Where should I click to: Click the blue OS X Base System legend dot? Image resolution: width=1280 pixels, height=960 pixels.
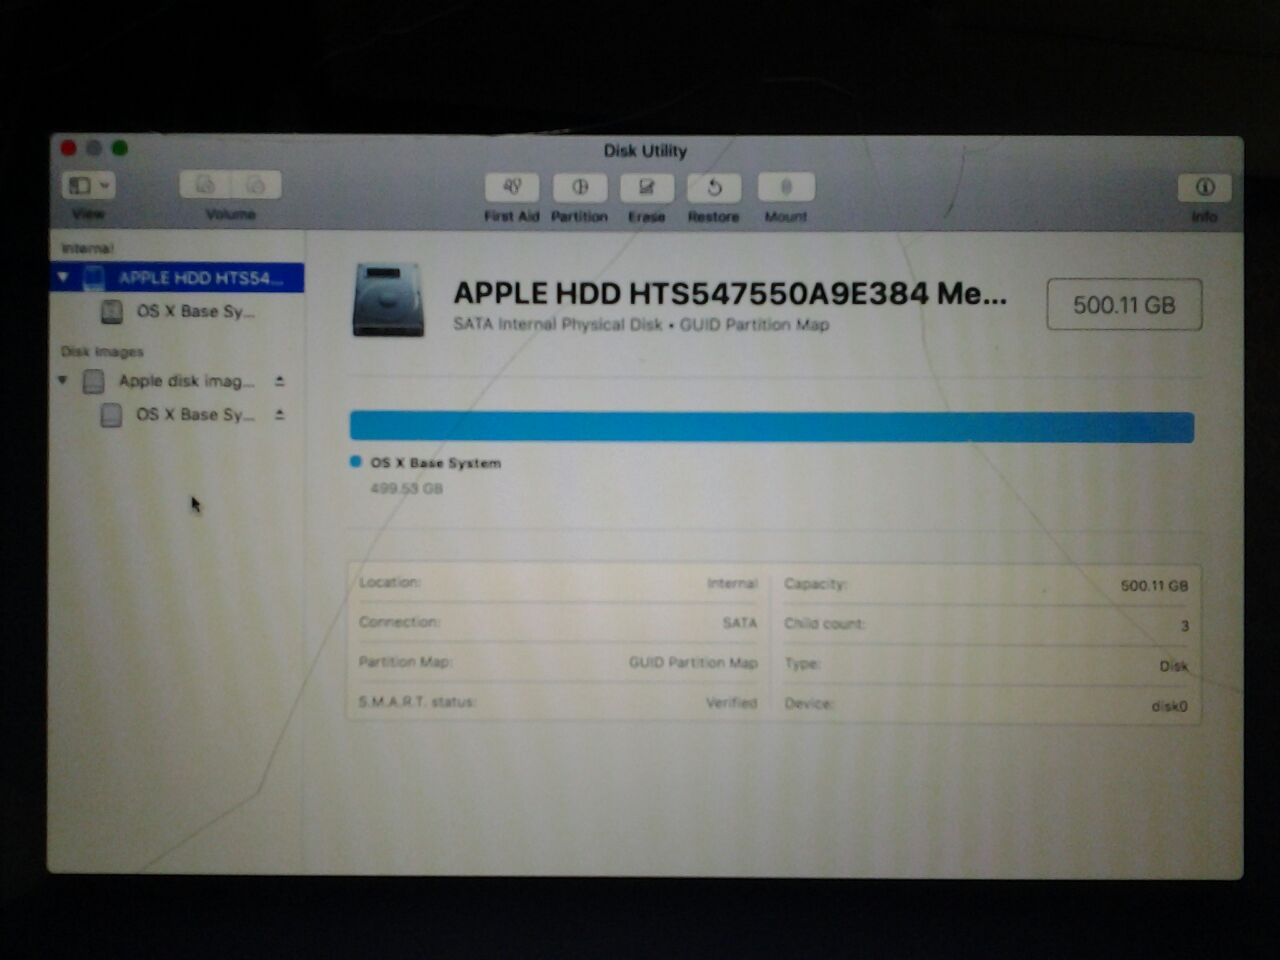(356, 462)
